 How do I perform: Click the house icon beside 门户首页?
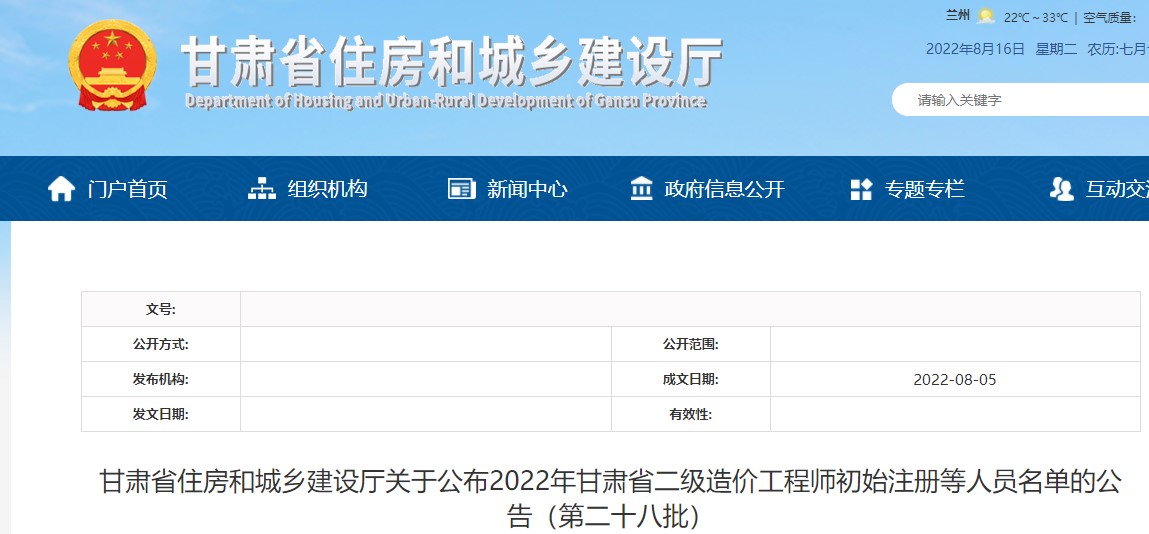click(61, 189)
